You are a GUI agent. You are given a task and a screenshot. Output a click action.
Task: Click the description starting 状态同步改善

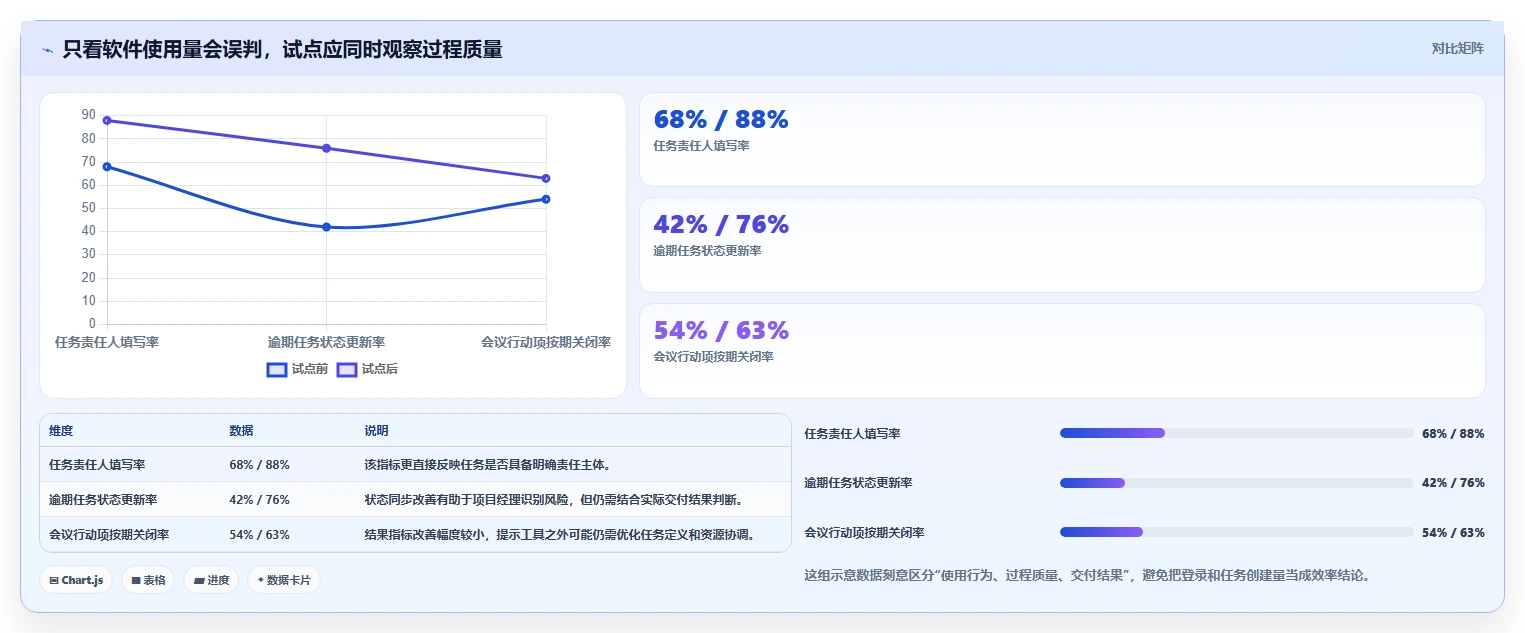pyautogui.click(x=554, y=500)
